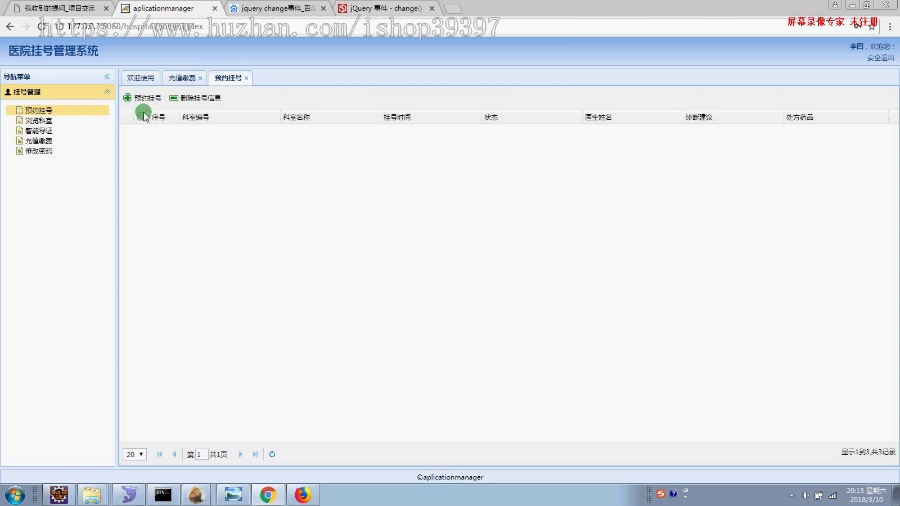
Task: Click the volume speaker tray icon
Action: [805, 495]
